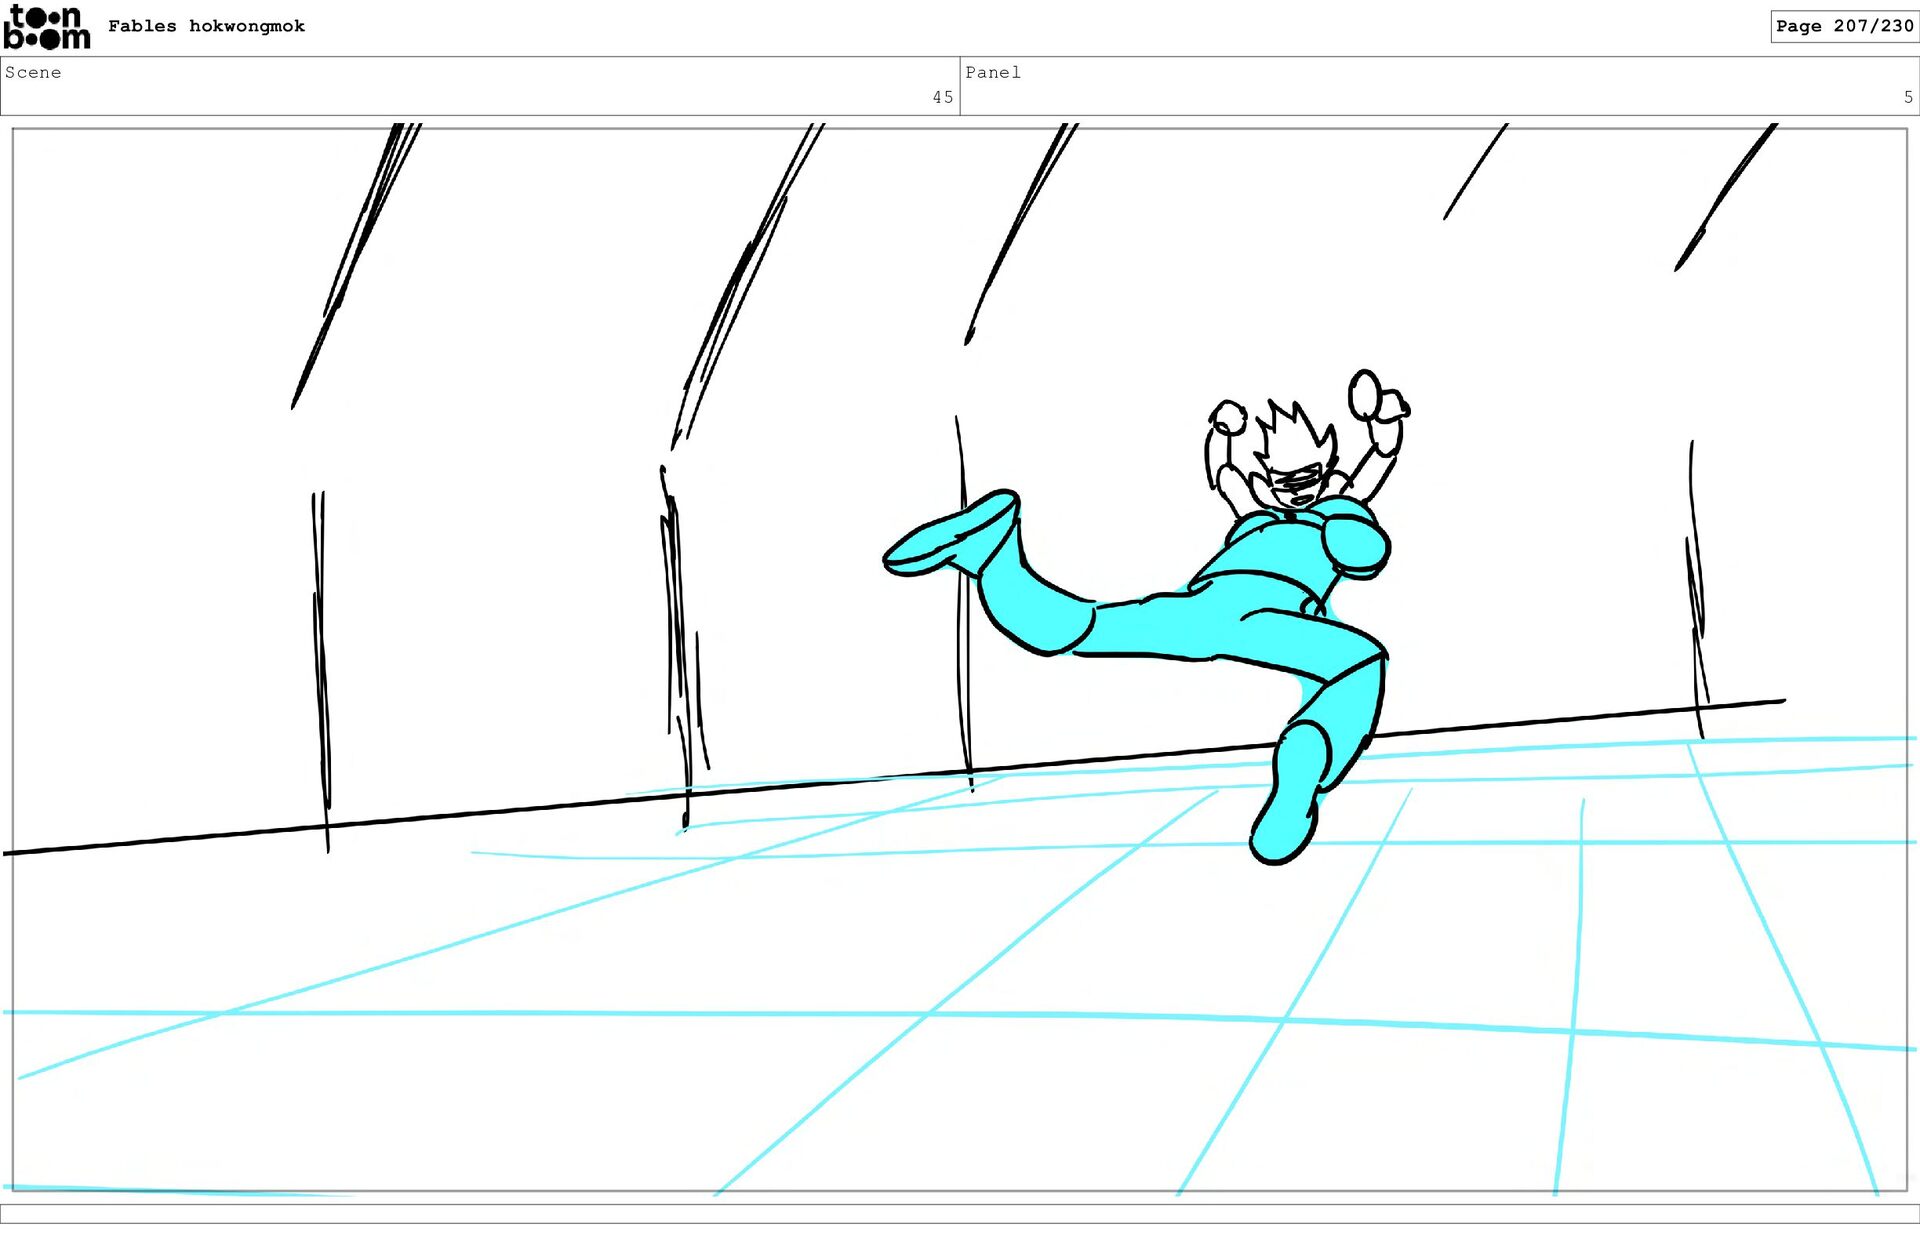Viewport: 1920px width, 1242px height.
Task: Click the Toon Boom logo
Action: coord(46,27)
